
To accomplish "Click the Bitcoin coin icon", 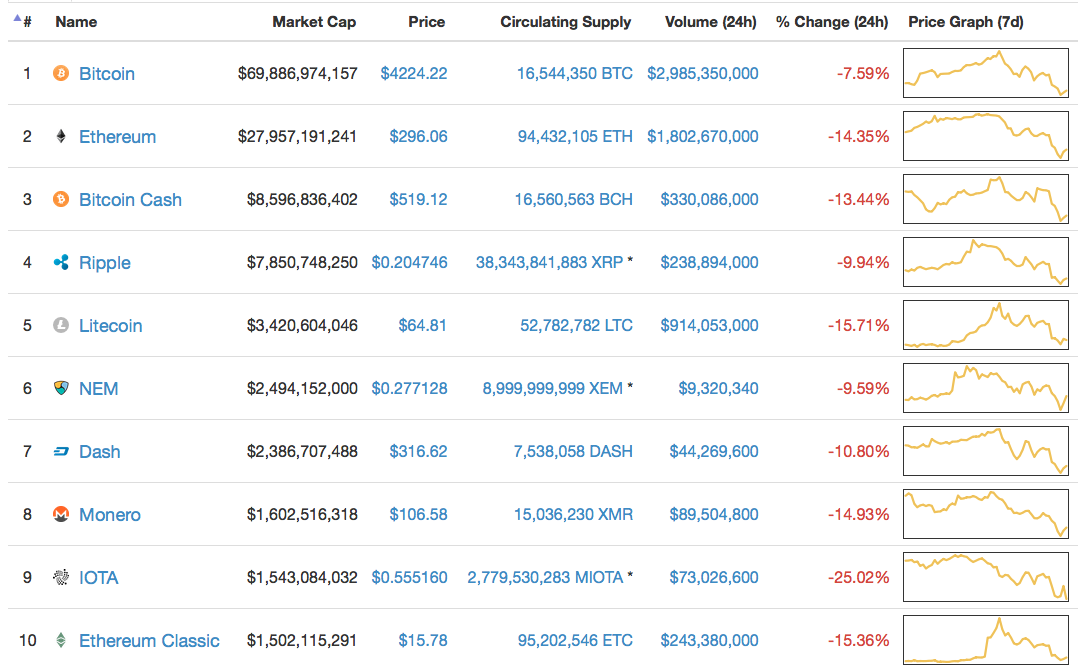I will point(61,74).
